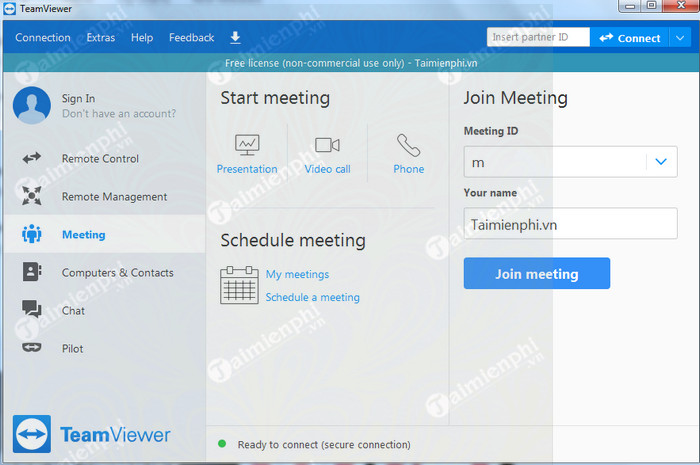The image size is (700, 465).
Task: Click the Remote Control arrows icon
Action: (32, 158)
